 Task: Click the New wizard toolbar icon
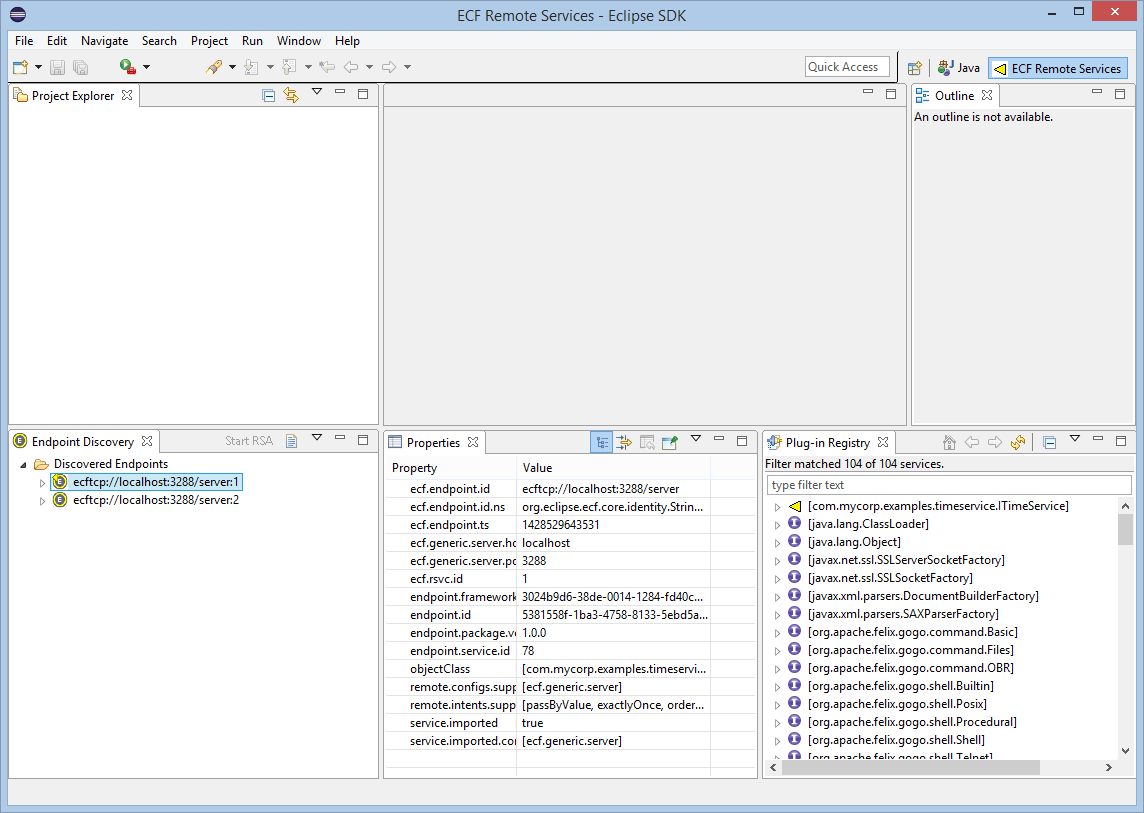(x=20, y=67)
